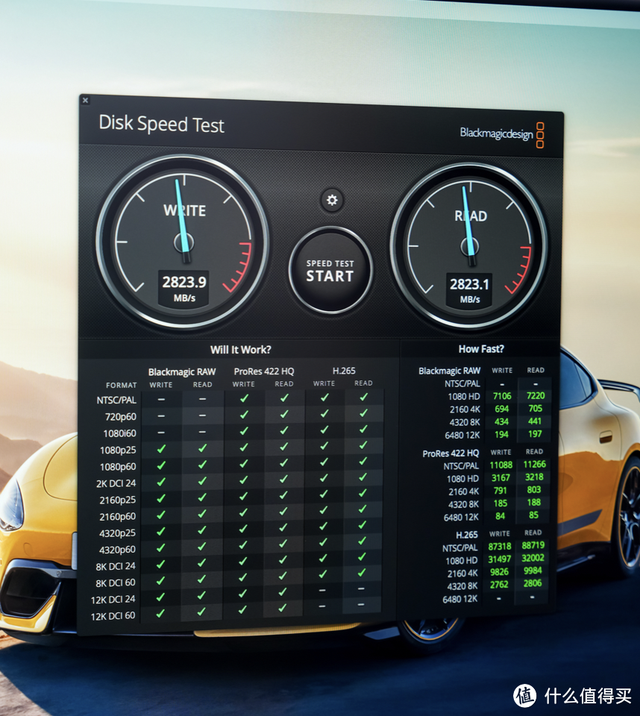Click ProRes 422 HQ read checkmark for 12K DCI 24
Screen dimensions: 640x716
click(x=283, y=592)
